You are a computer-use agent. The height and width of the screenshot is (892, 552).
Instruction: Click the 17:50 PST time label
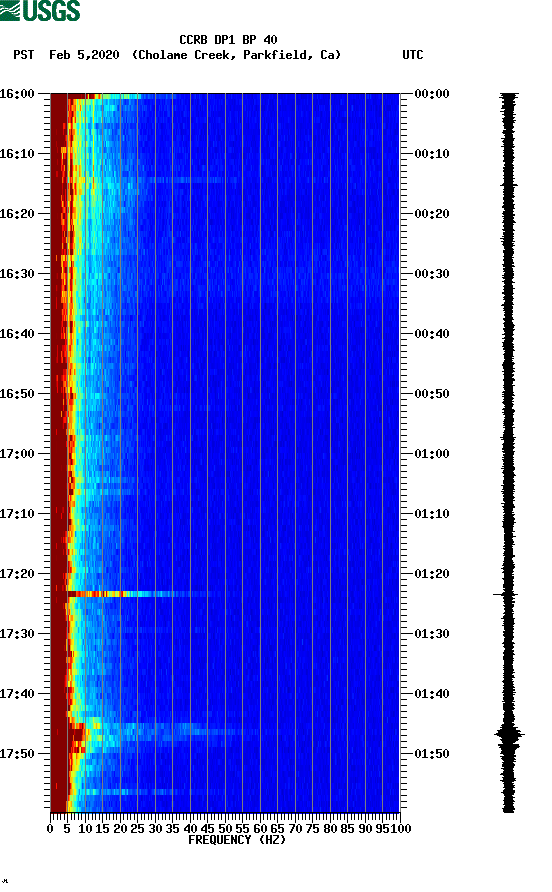(x=17, y=754)
